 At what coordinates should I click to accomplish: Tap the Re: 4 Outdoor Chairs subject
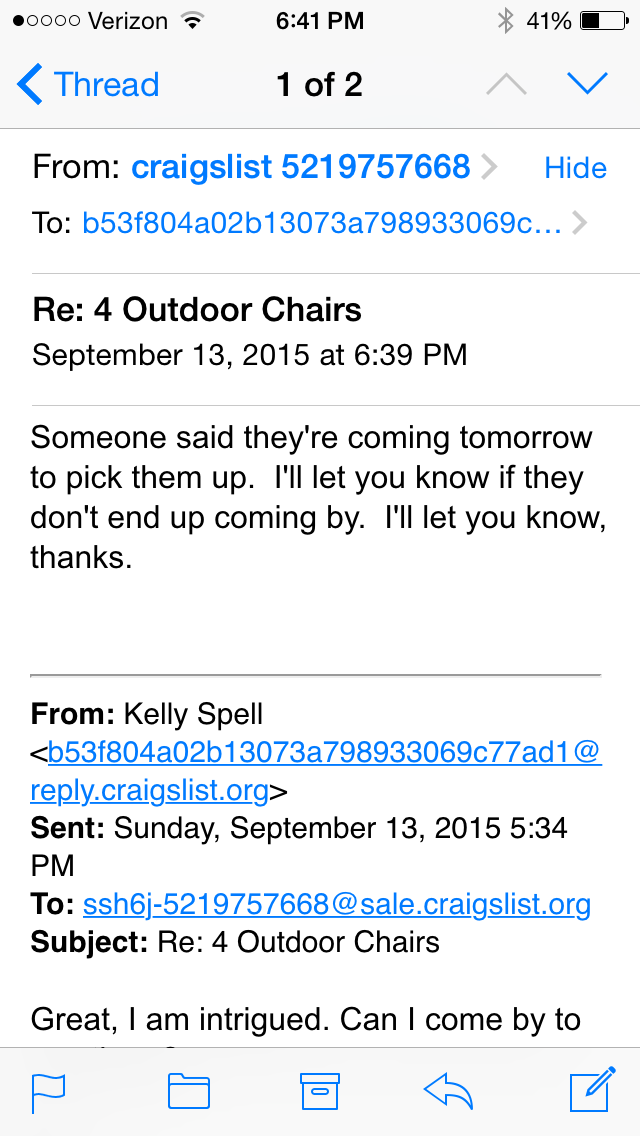click(197, 310)
